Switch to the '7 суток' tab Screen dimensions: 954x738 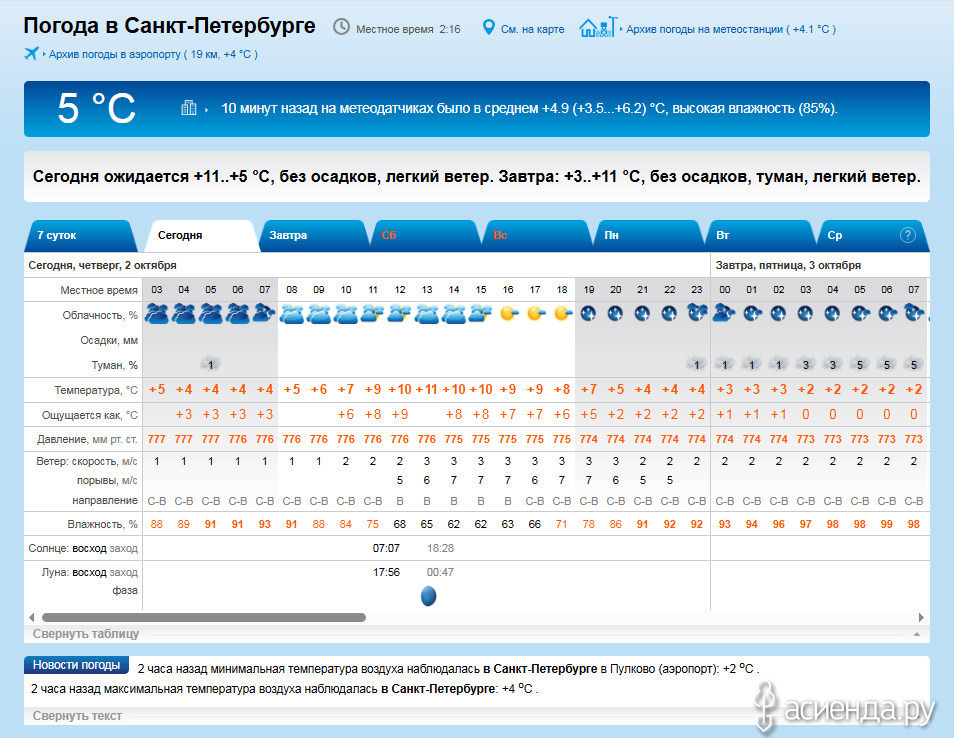click(x=57, y=236)
